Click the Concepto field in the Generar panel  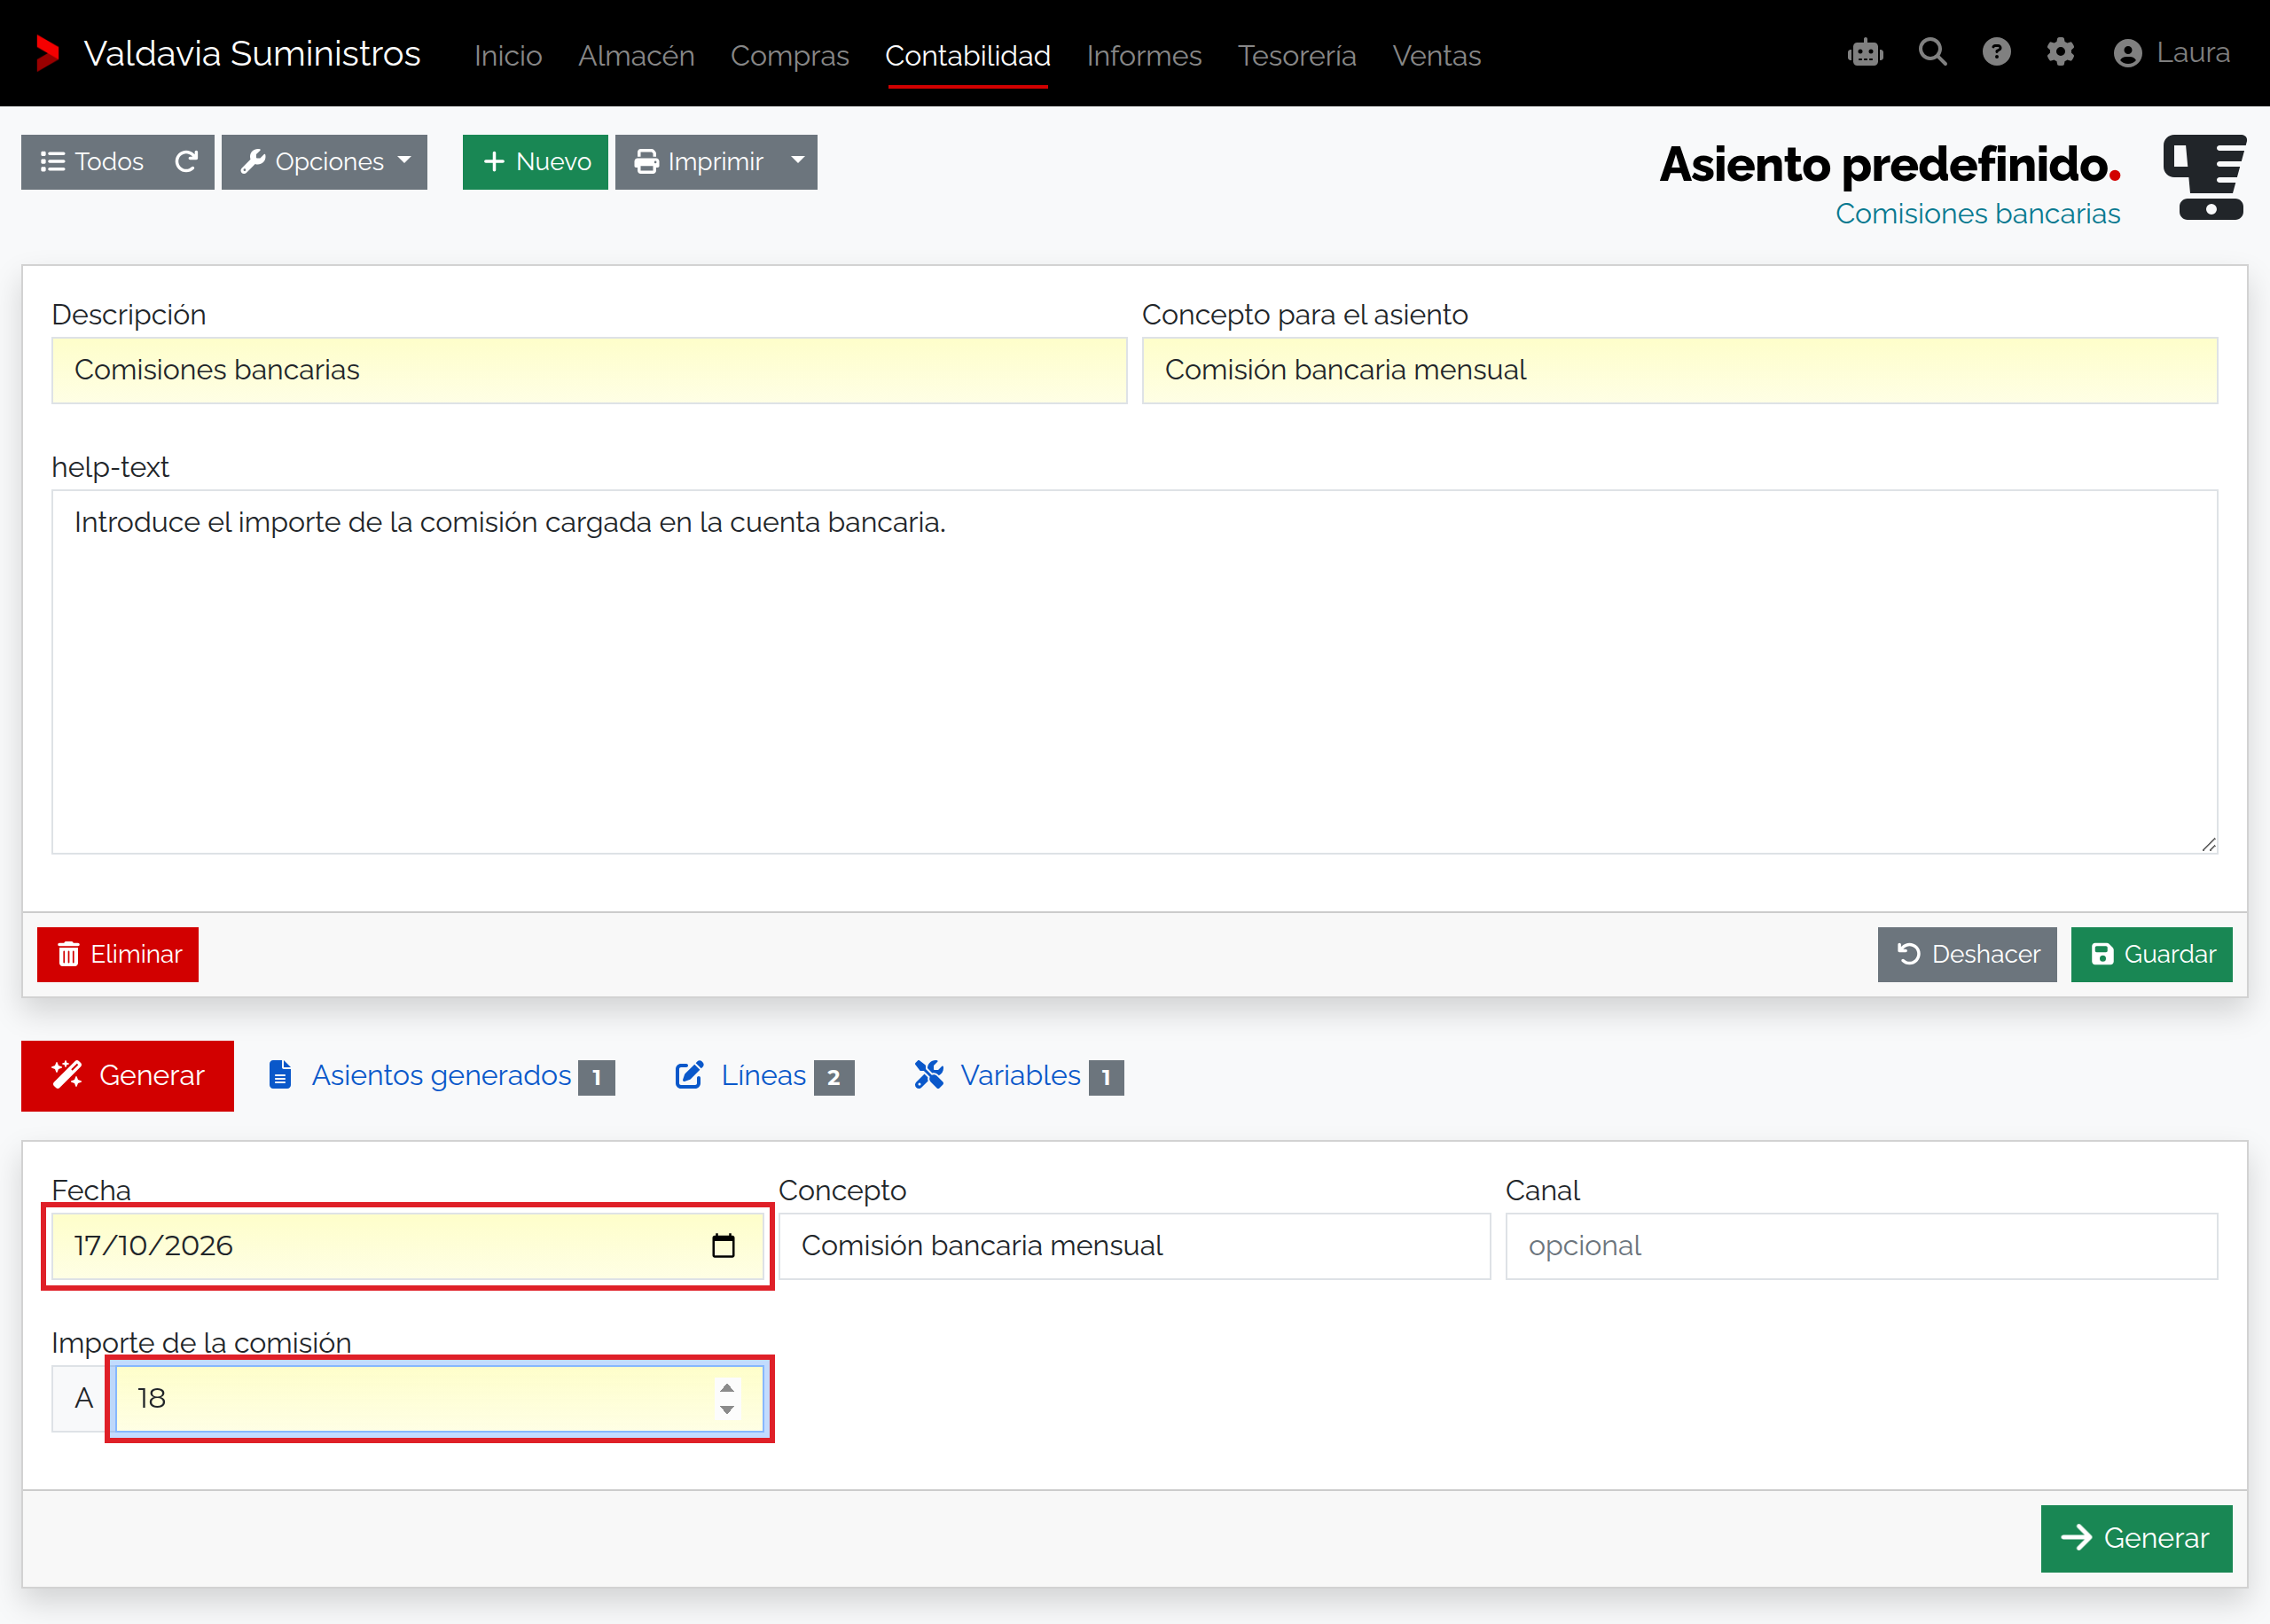[x=1134, y=1246]
